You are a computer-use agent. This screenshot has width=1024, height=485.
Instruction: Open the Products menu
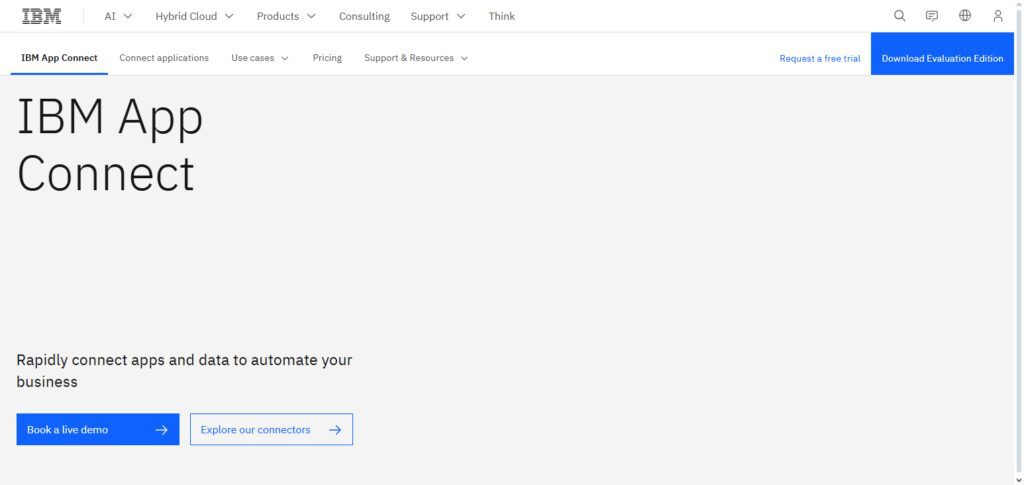point(286,16)
